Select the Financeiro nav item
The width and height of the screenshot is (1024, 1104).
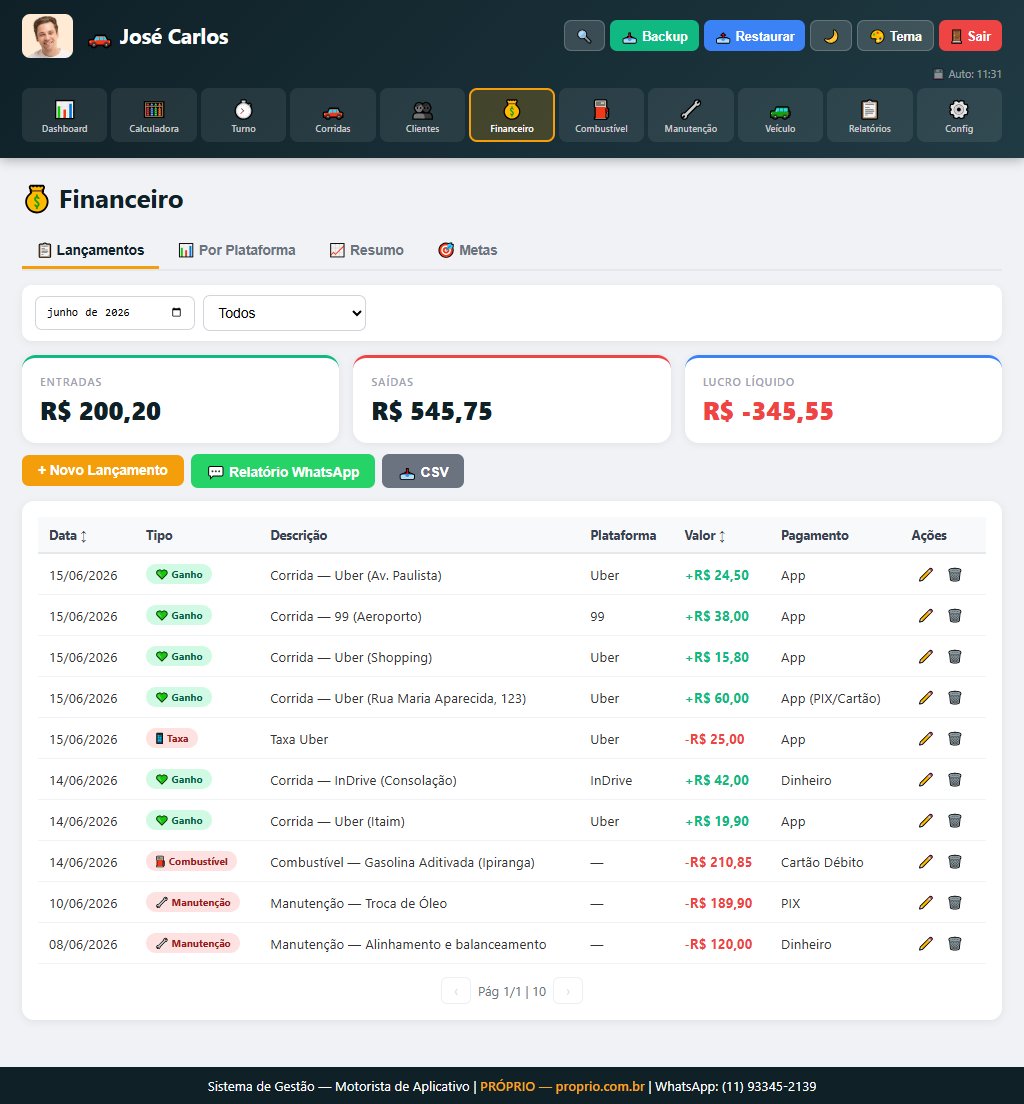[512, 115]
